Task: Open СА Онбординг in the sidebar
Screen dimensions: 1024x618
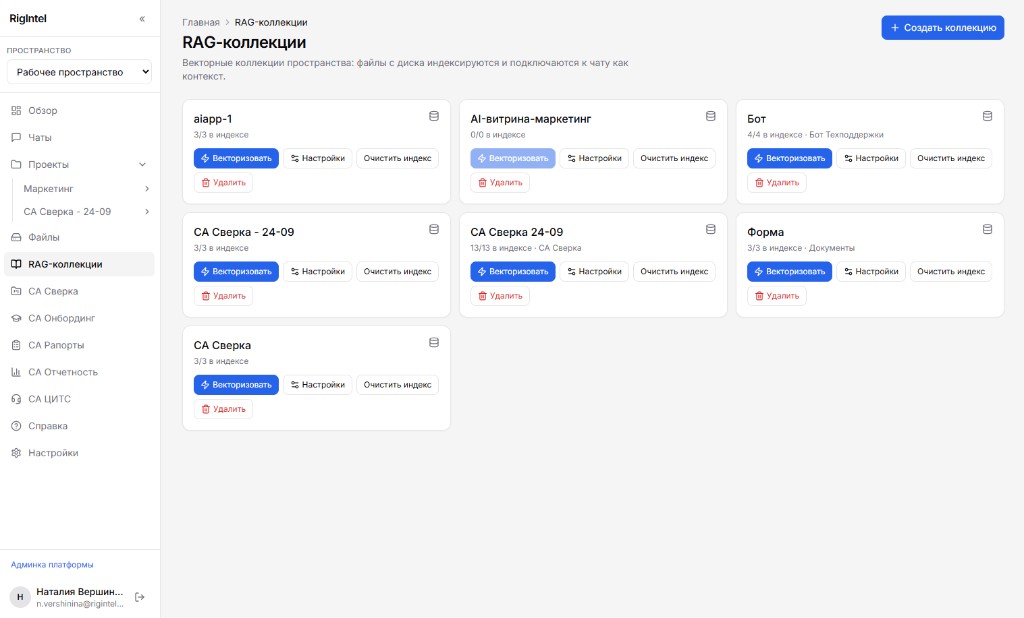Action: tap(79, 318)
